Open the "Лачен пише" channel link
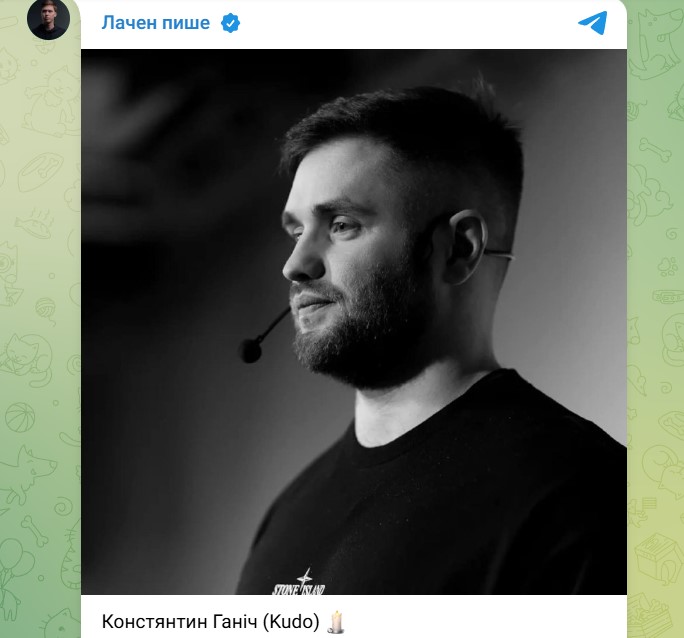 tap(155, 23)
